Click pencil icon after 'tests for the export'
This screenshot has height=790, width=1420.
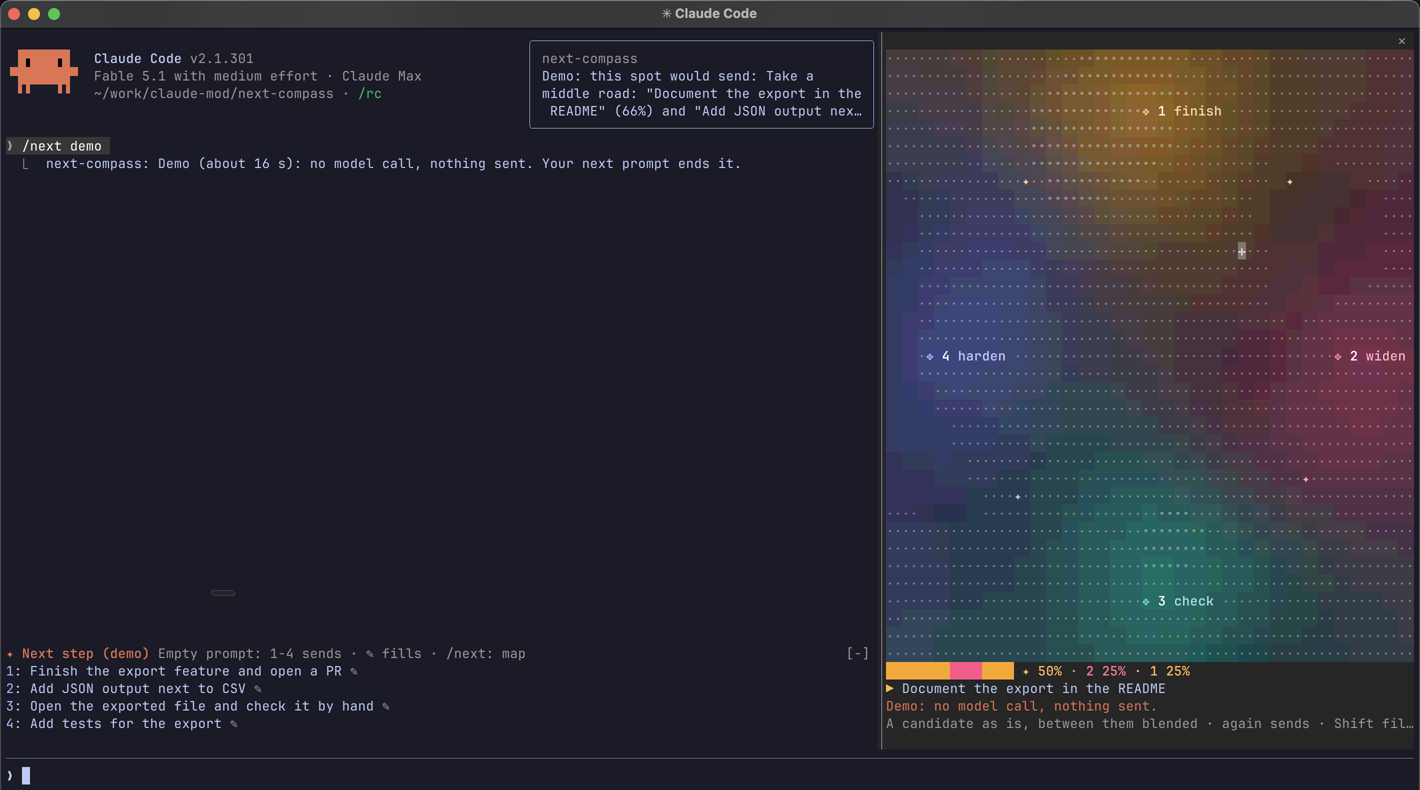234,724
